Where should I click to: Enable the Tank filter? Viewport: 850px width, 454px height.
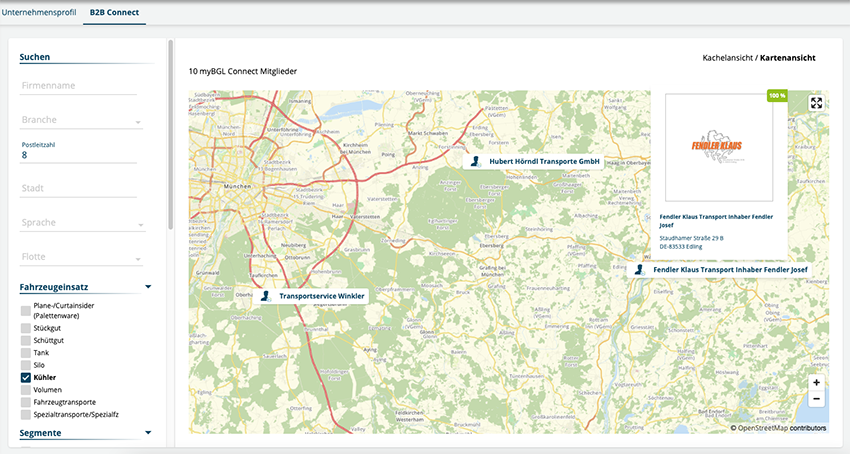point(25,353)
